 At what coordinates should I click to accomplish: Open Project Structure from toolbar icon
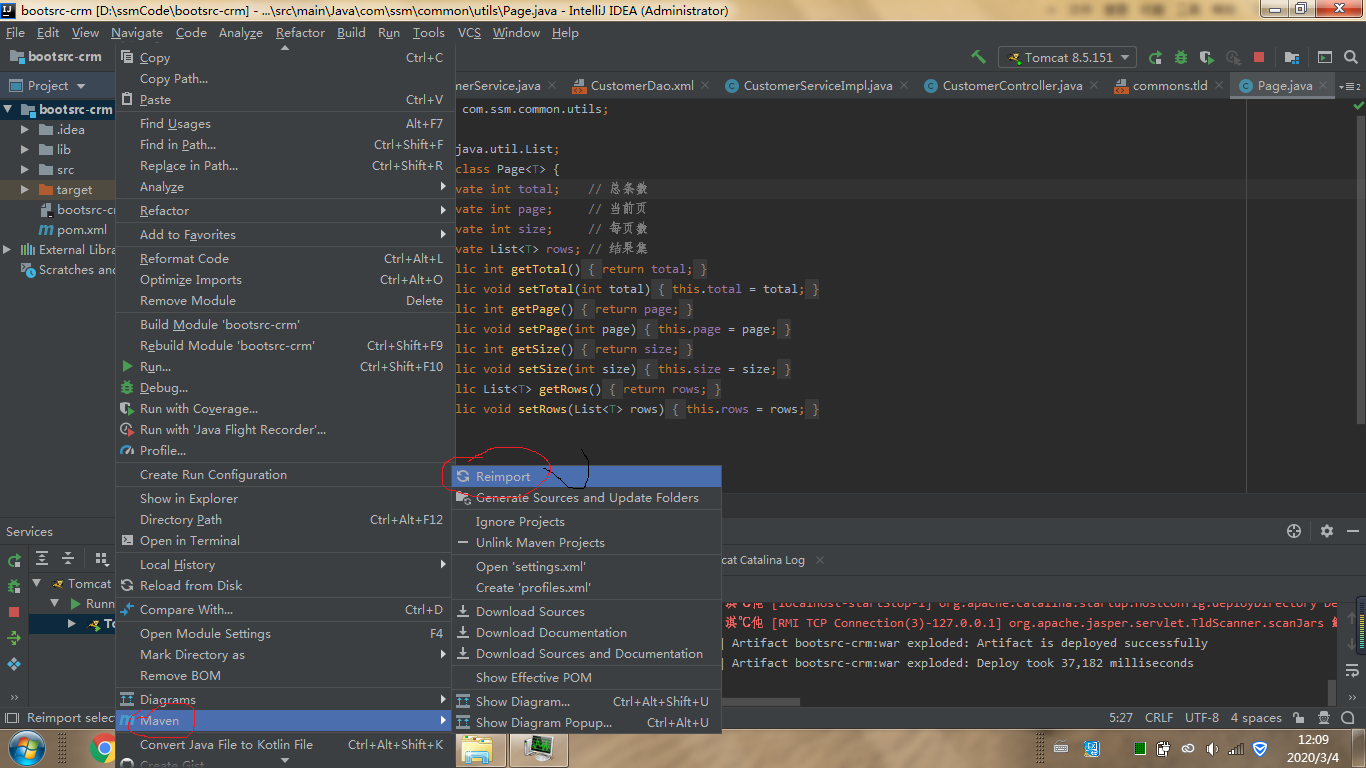pyautogui.click(x=1292, y=57)
